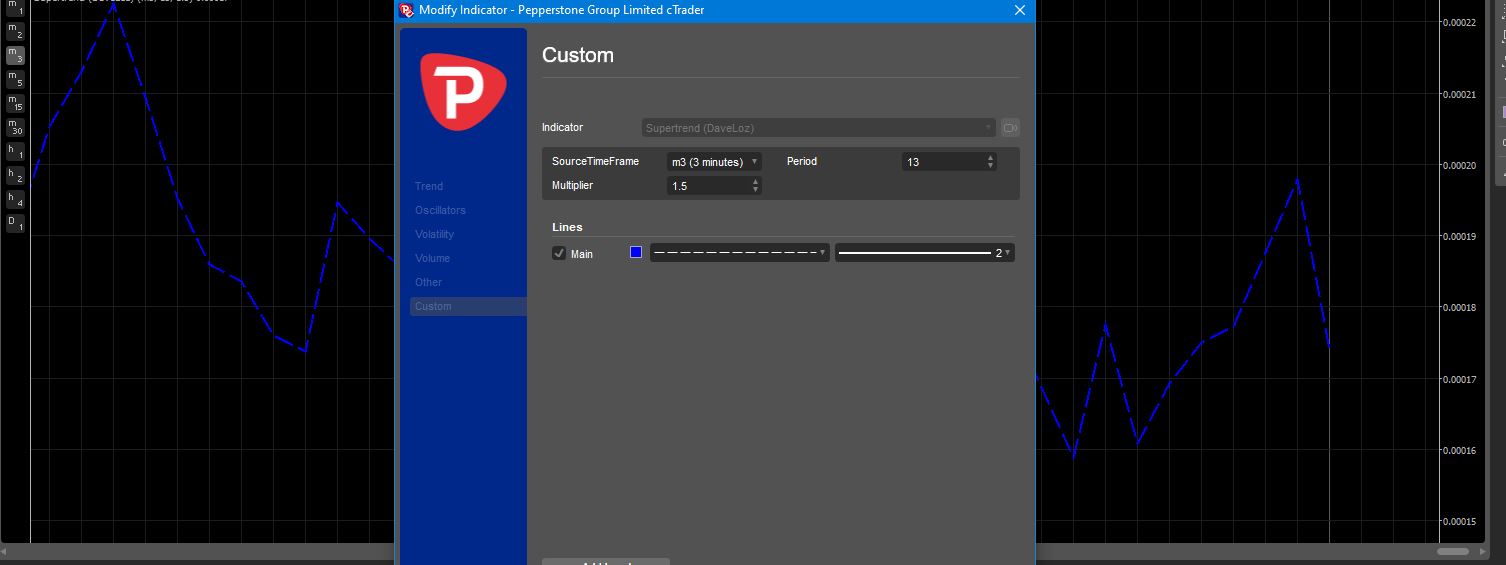Choose the m30 timeframe button

(x=15, y=127)
